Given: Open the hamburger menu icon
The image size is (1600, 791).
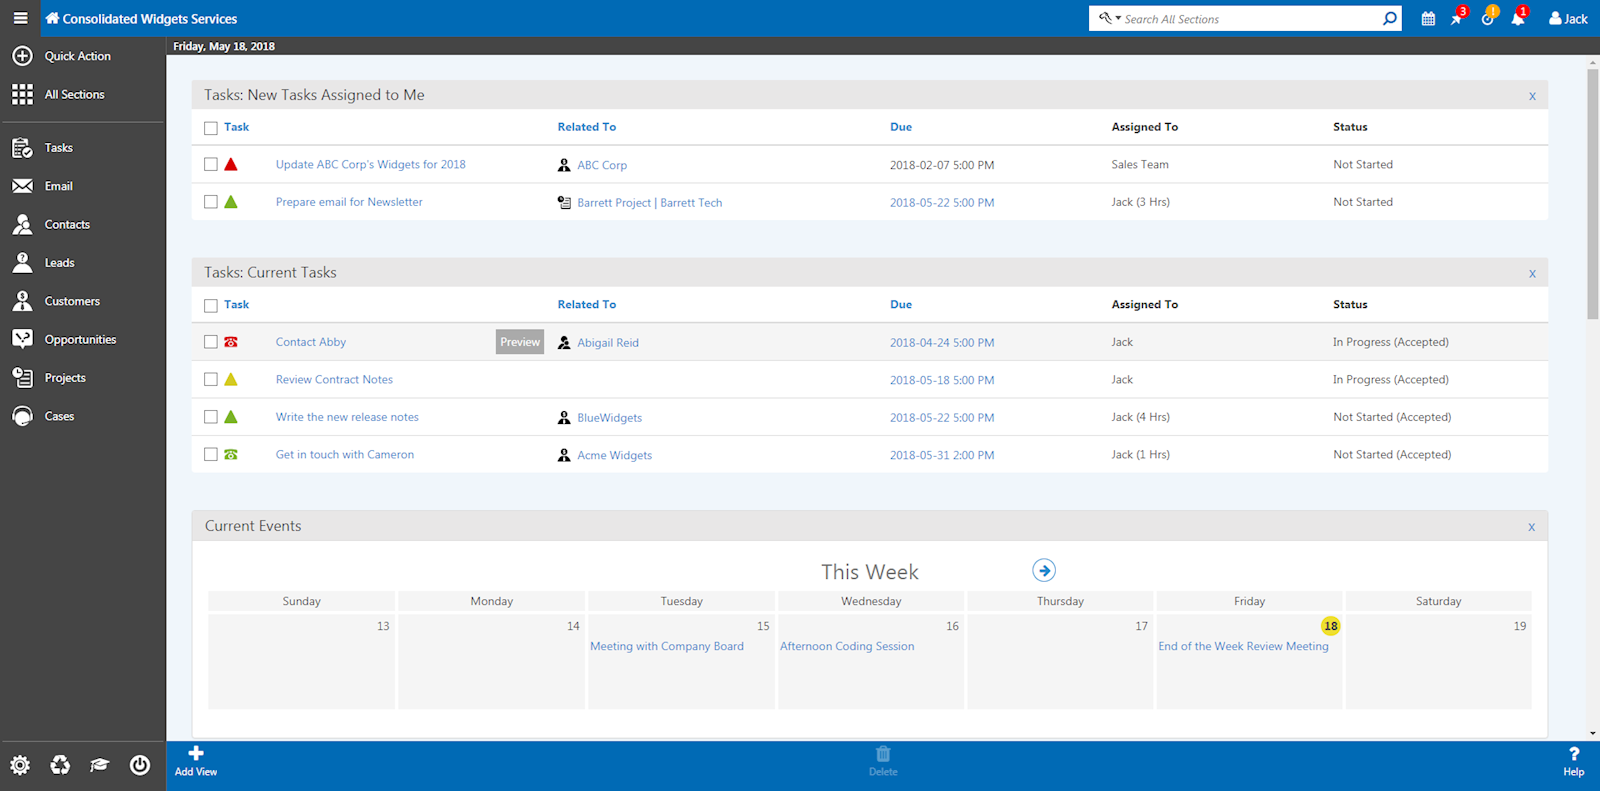Looking at the screenshot, I should 20,18.
